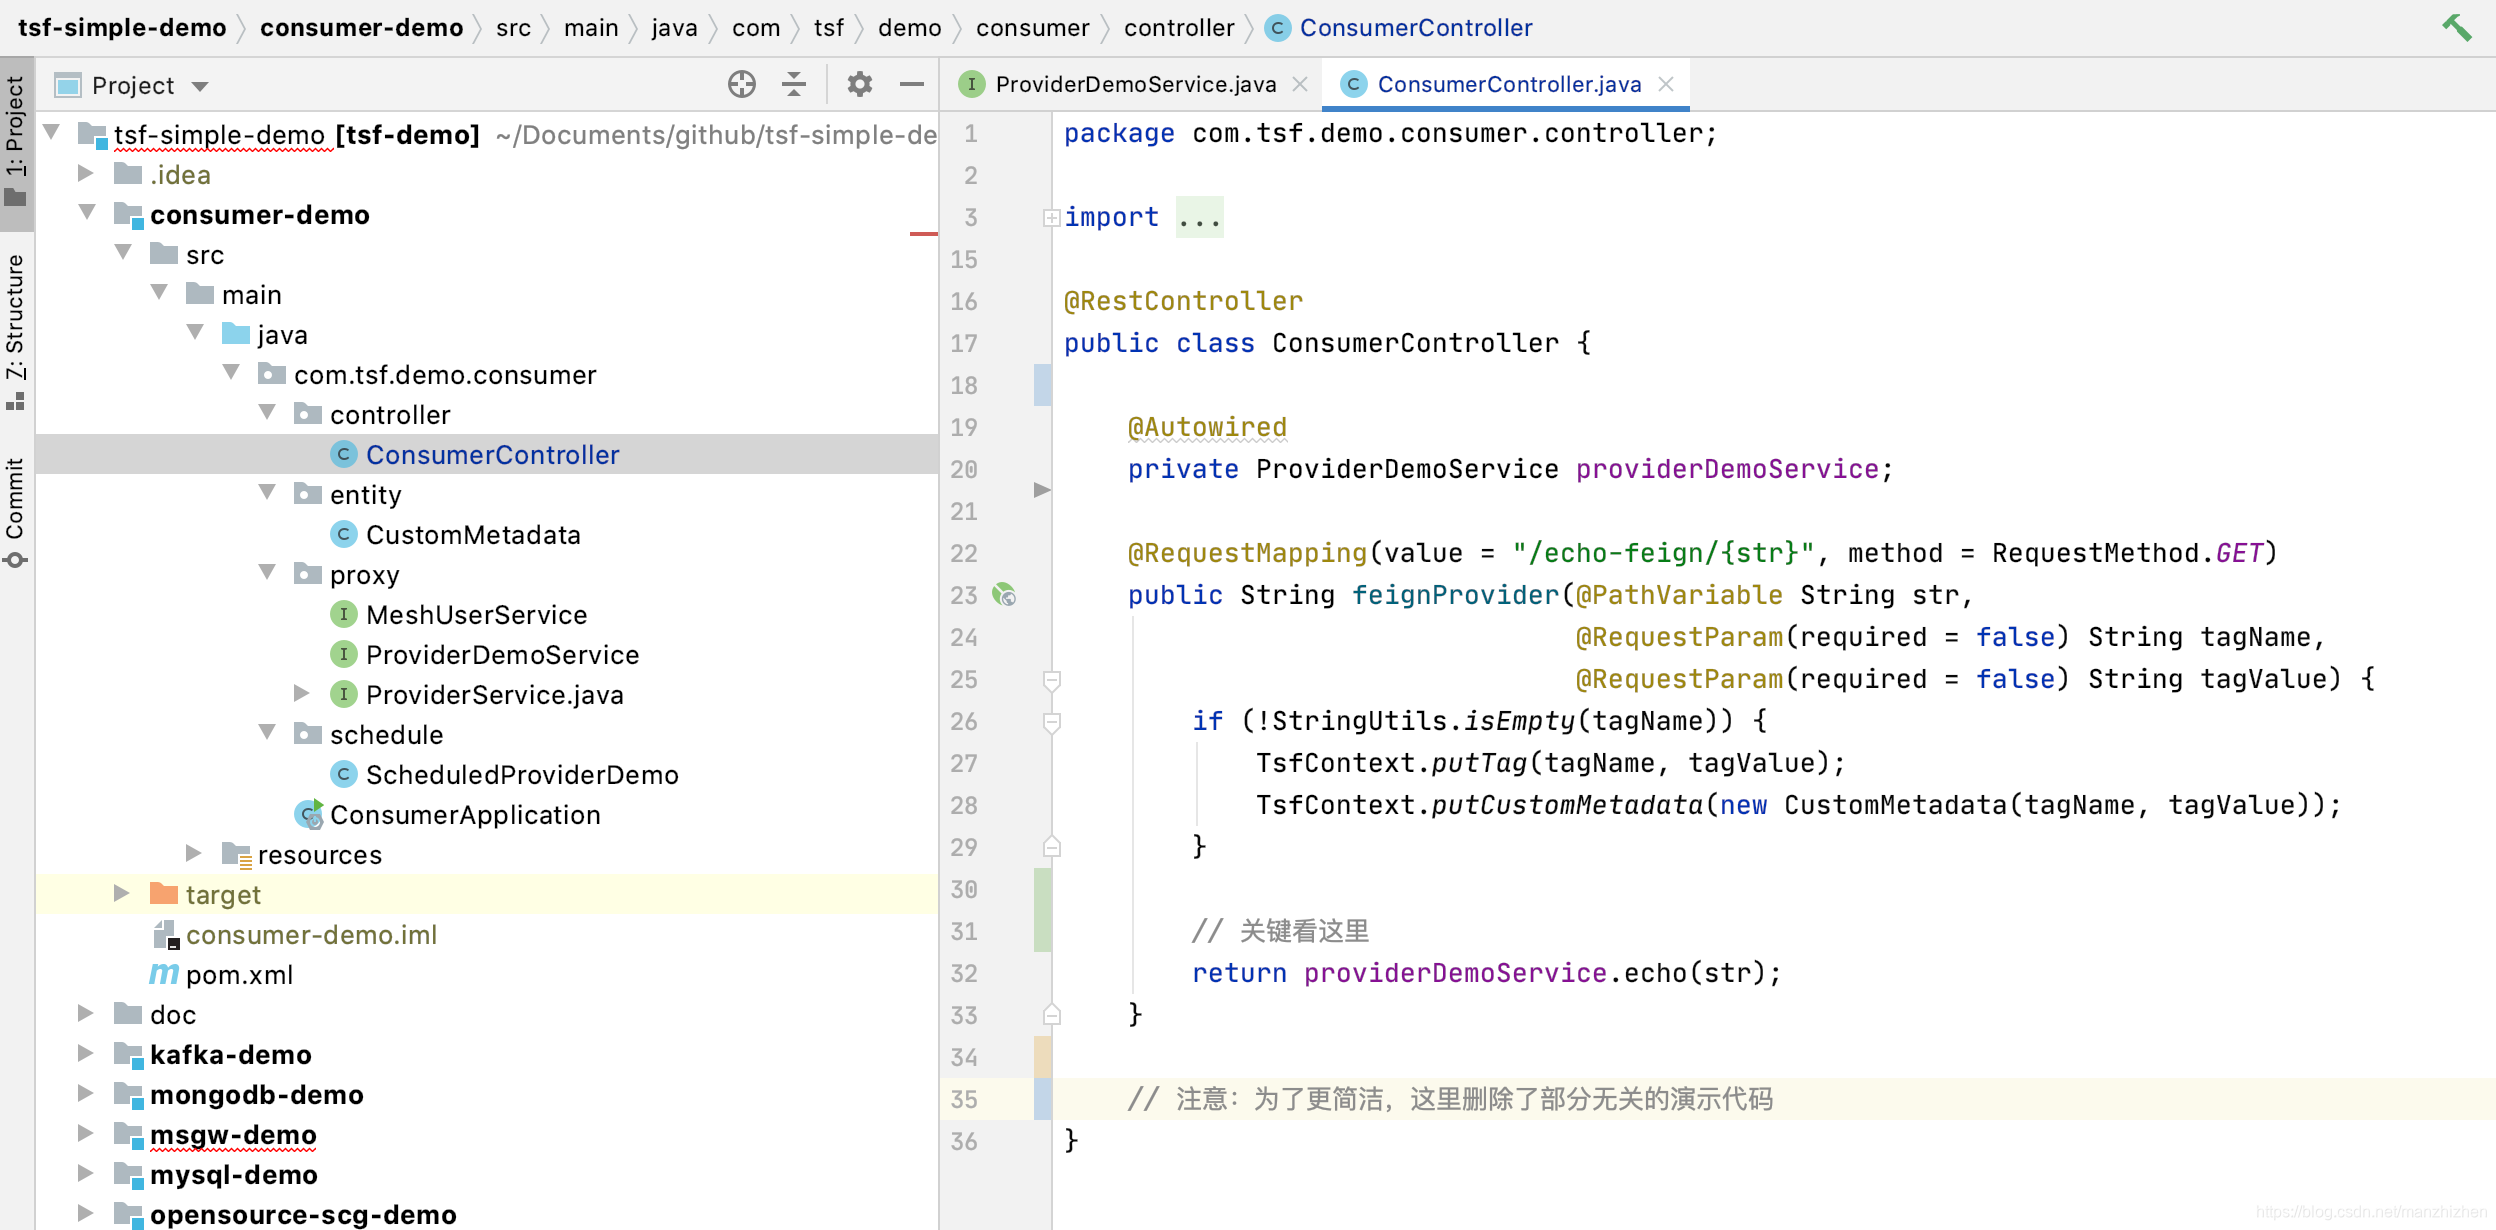Expand the target folder
The width and height of the screenshot is (2496, 1230).
(x=121, y=894)
